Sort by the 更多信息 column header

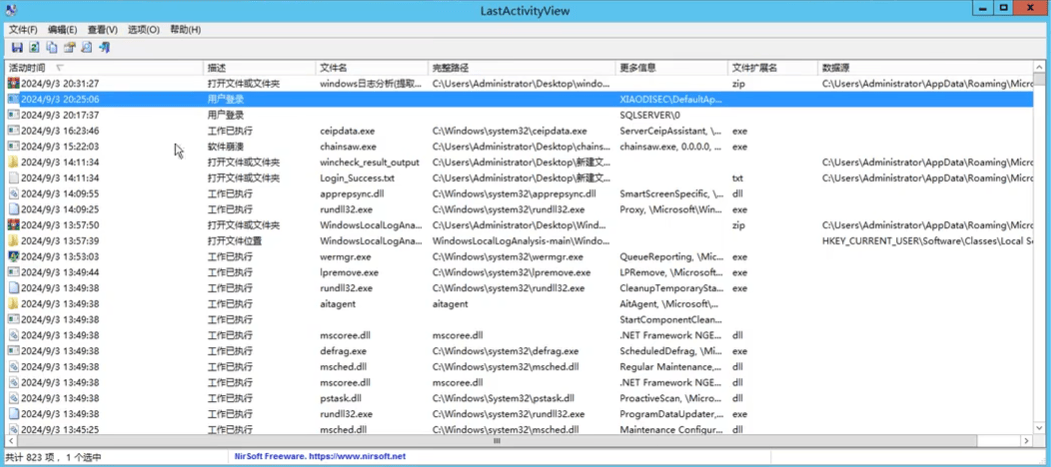click(x=672, y=68)
